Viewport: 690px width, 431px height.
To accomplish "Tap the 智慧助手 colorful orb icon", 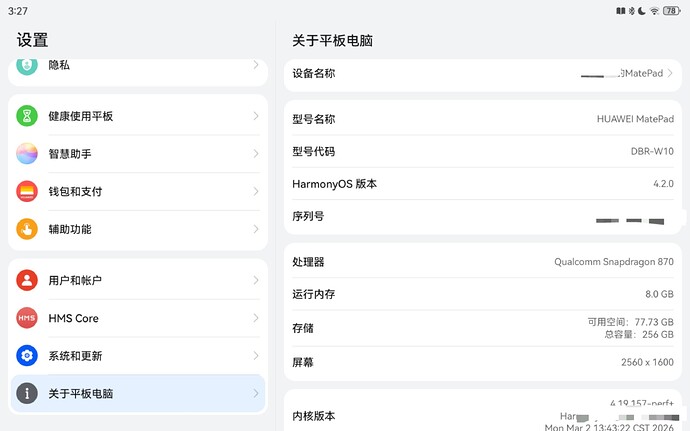I will click(x=27, y=154).
